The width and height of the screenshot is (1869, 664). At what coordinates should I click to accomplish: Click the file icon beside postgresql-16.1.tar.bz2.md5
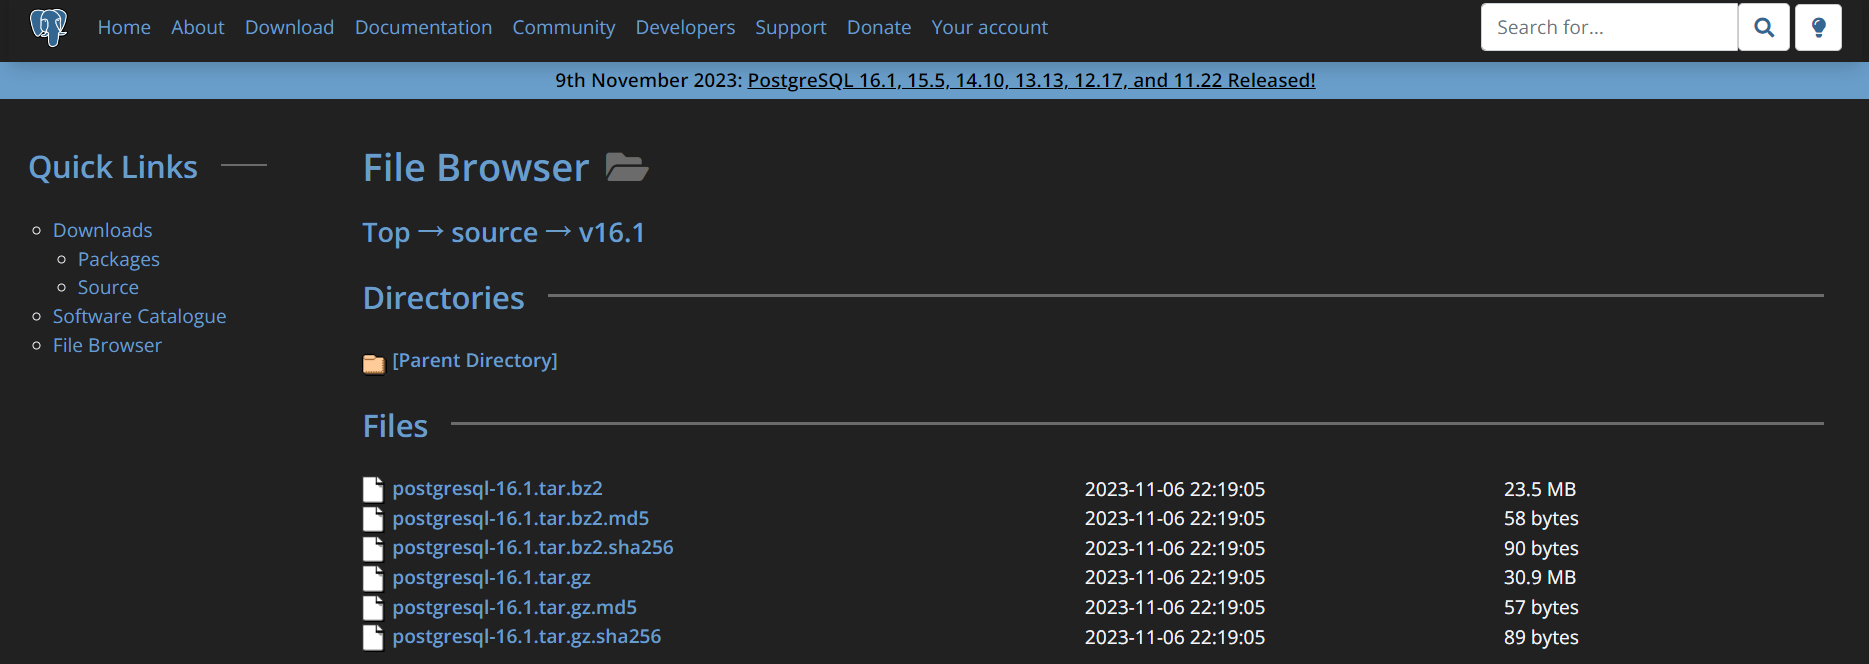point(373,519)
